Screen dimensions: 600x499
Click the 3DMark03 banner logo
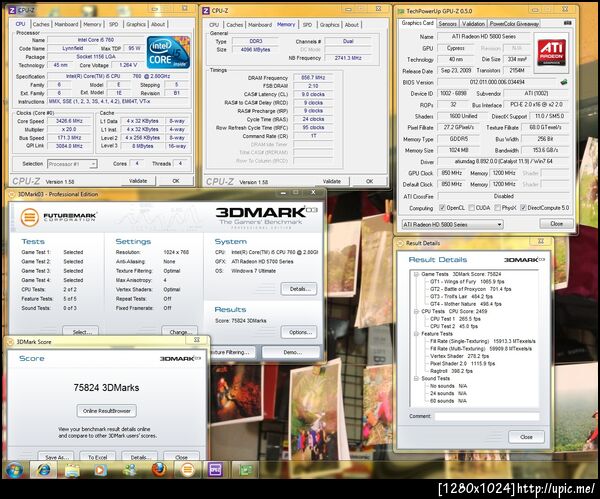click(266, 217)
